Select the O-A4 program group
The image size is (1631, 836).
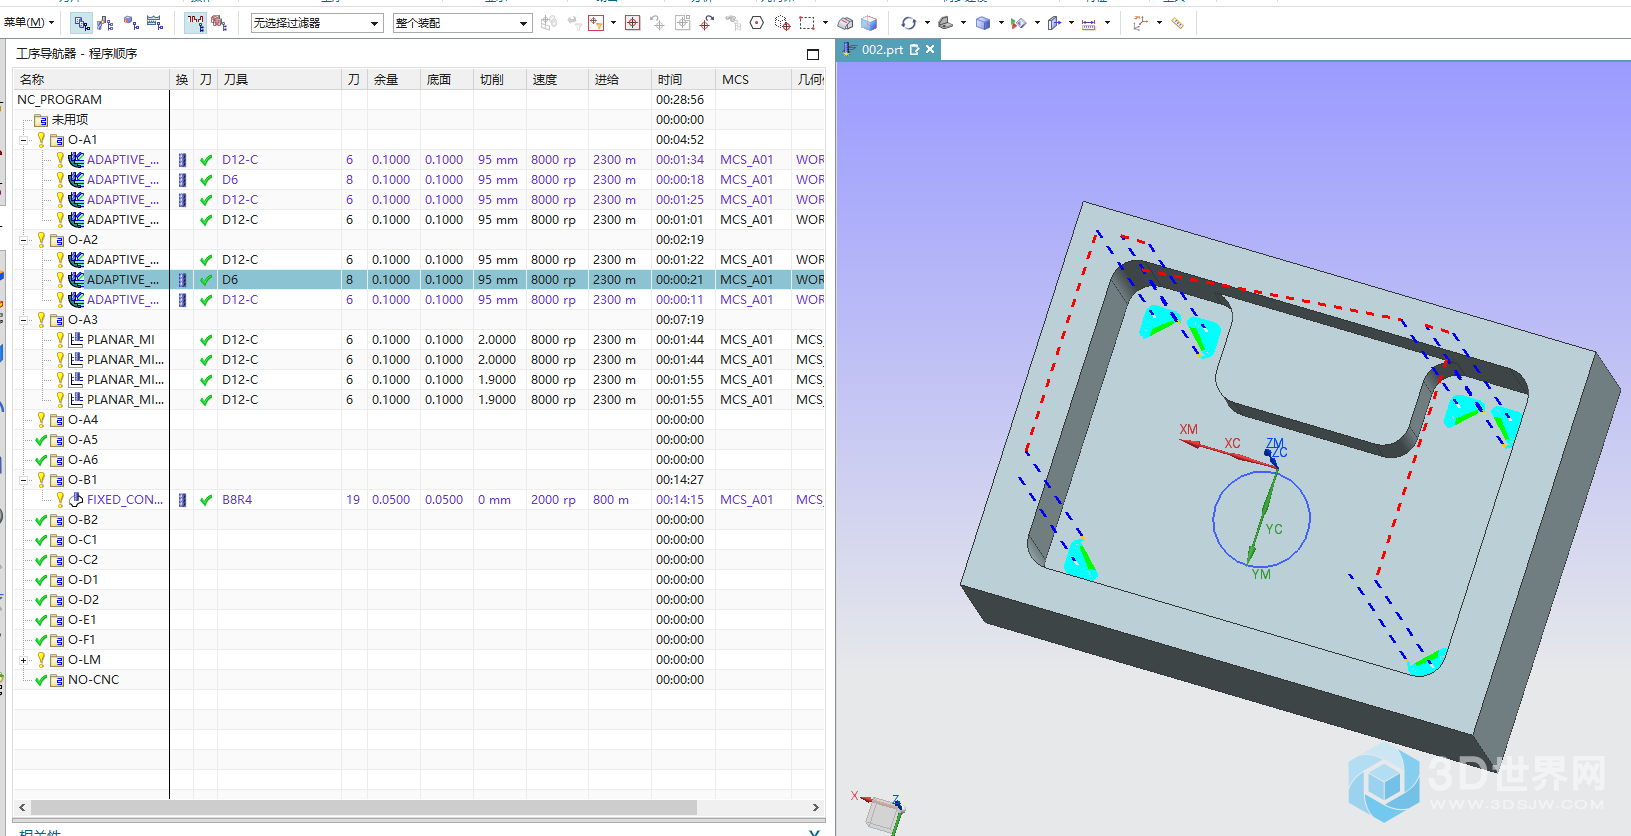pos(82,420)
